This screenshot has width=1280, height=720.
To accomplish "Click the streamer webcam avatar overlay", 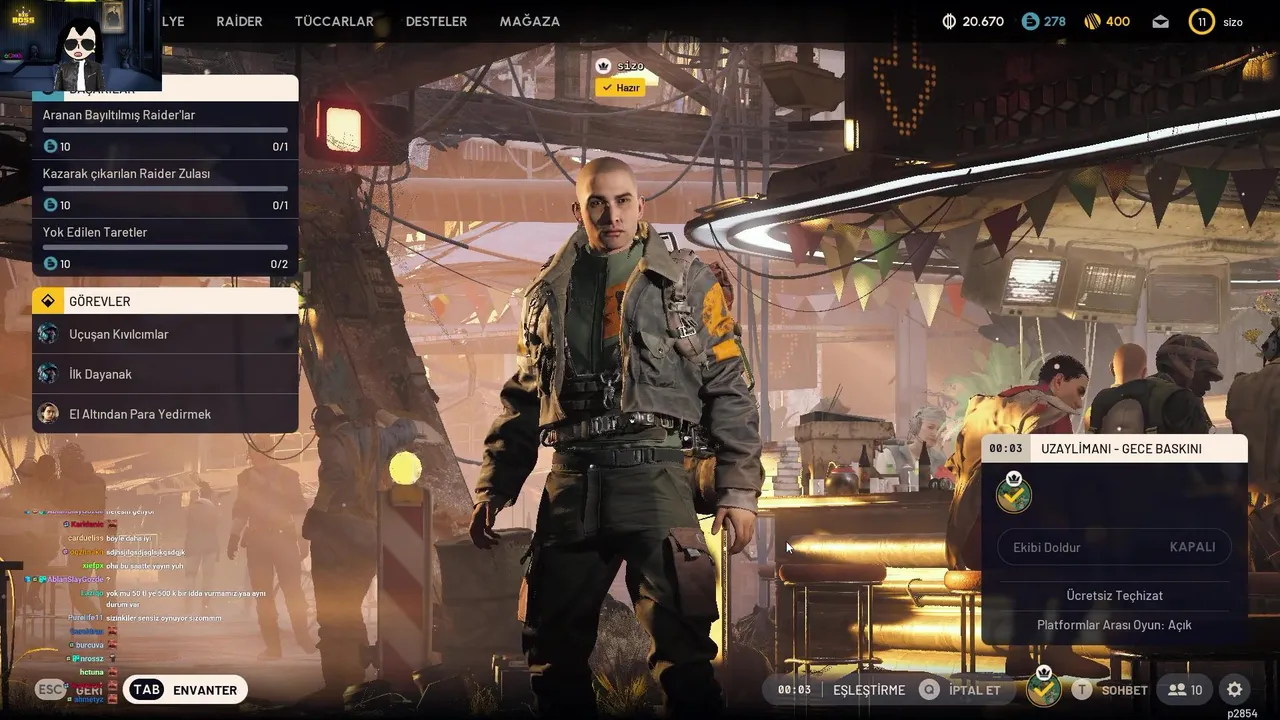I will [x=80, y=46].
